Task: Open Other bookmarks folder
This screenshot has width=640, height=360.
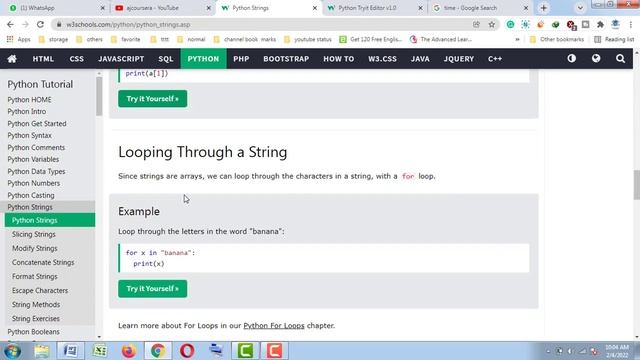Action: [557, 40]
